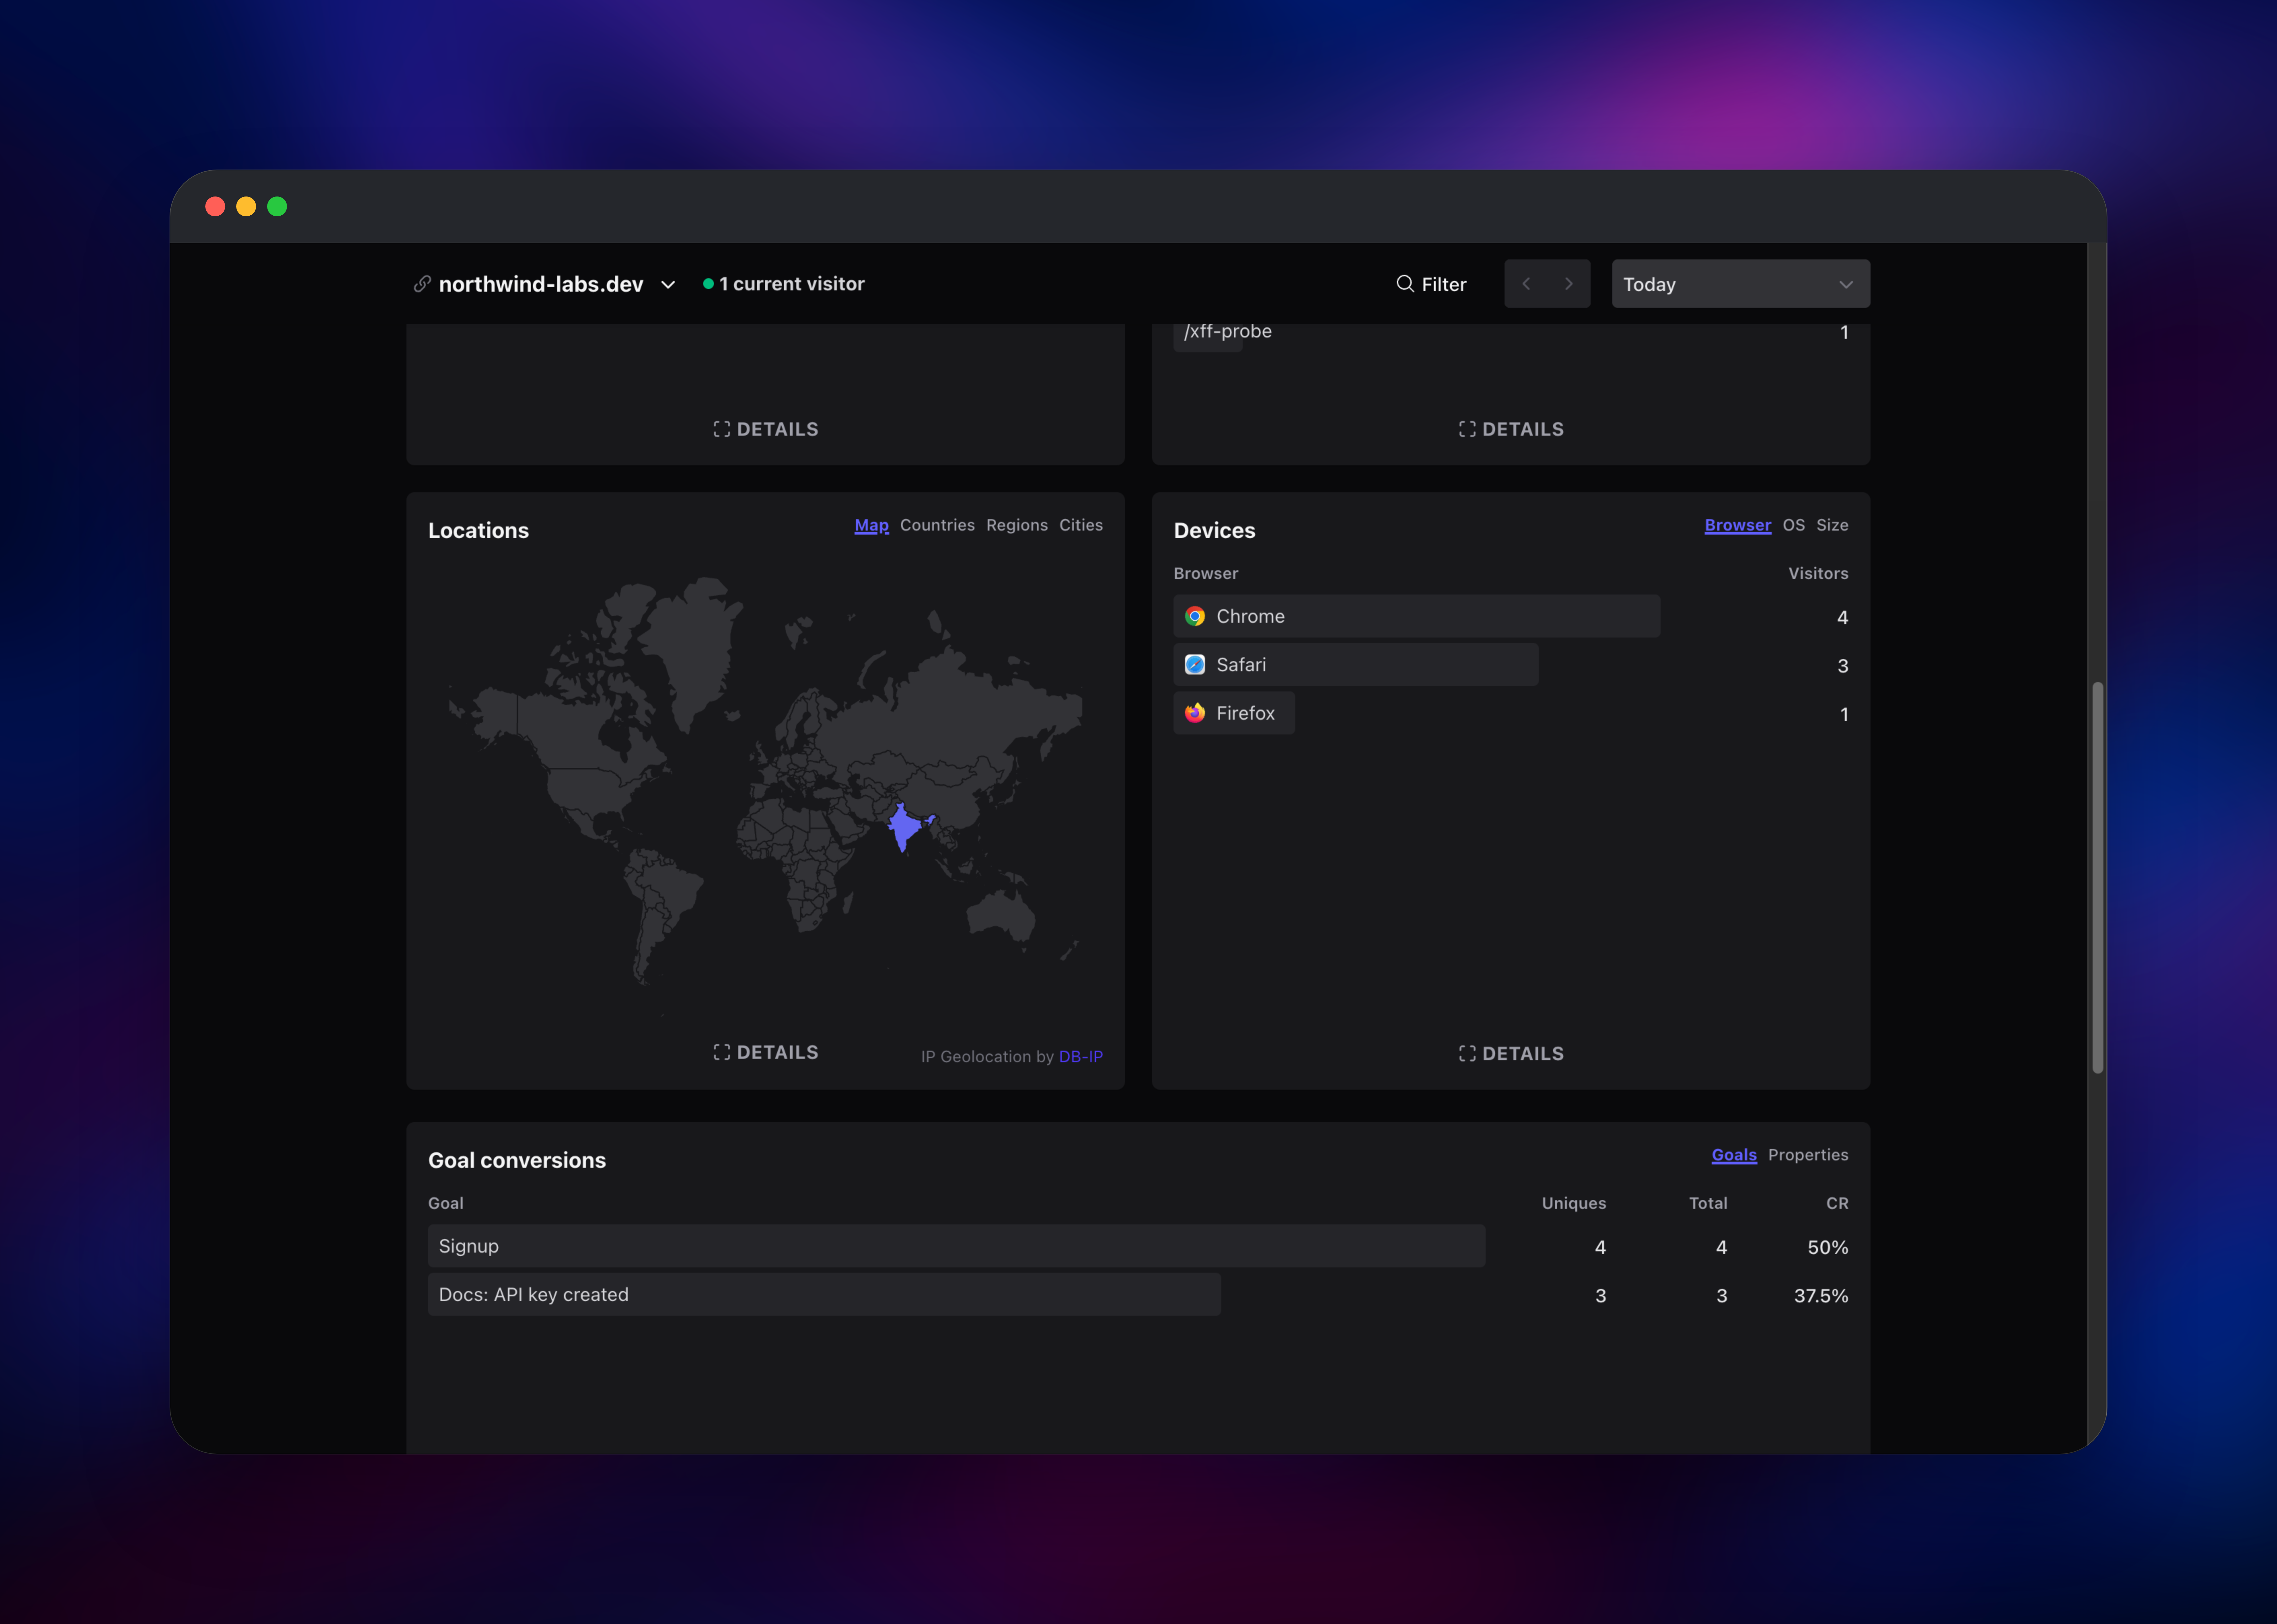
Task: Open the 1 current visitor realtime link
Action: point(784,284)
